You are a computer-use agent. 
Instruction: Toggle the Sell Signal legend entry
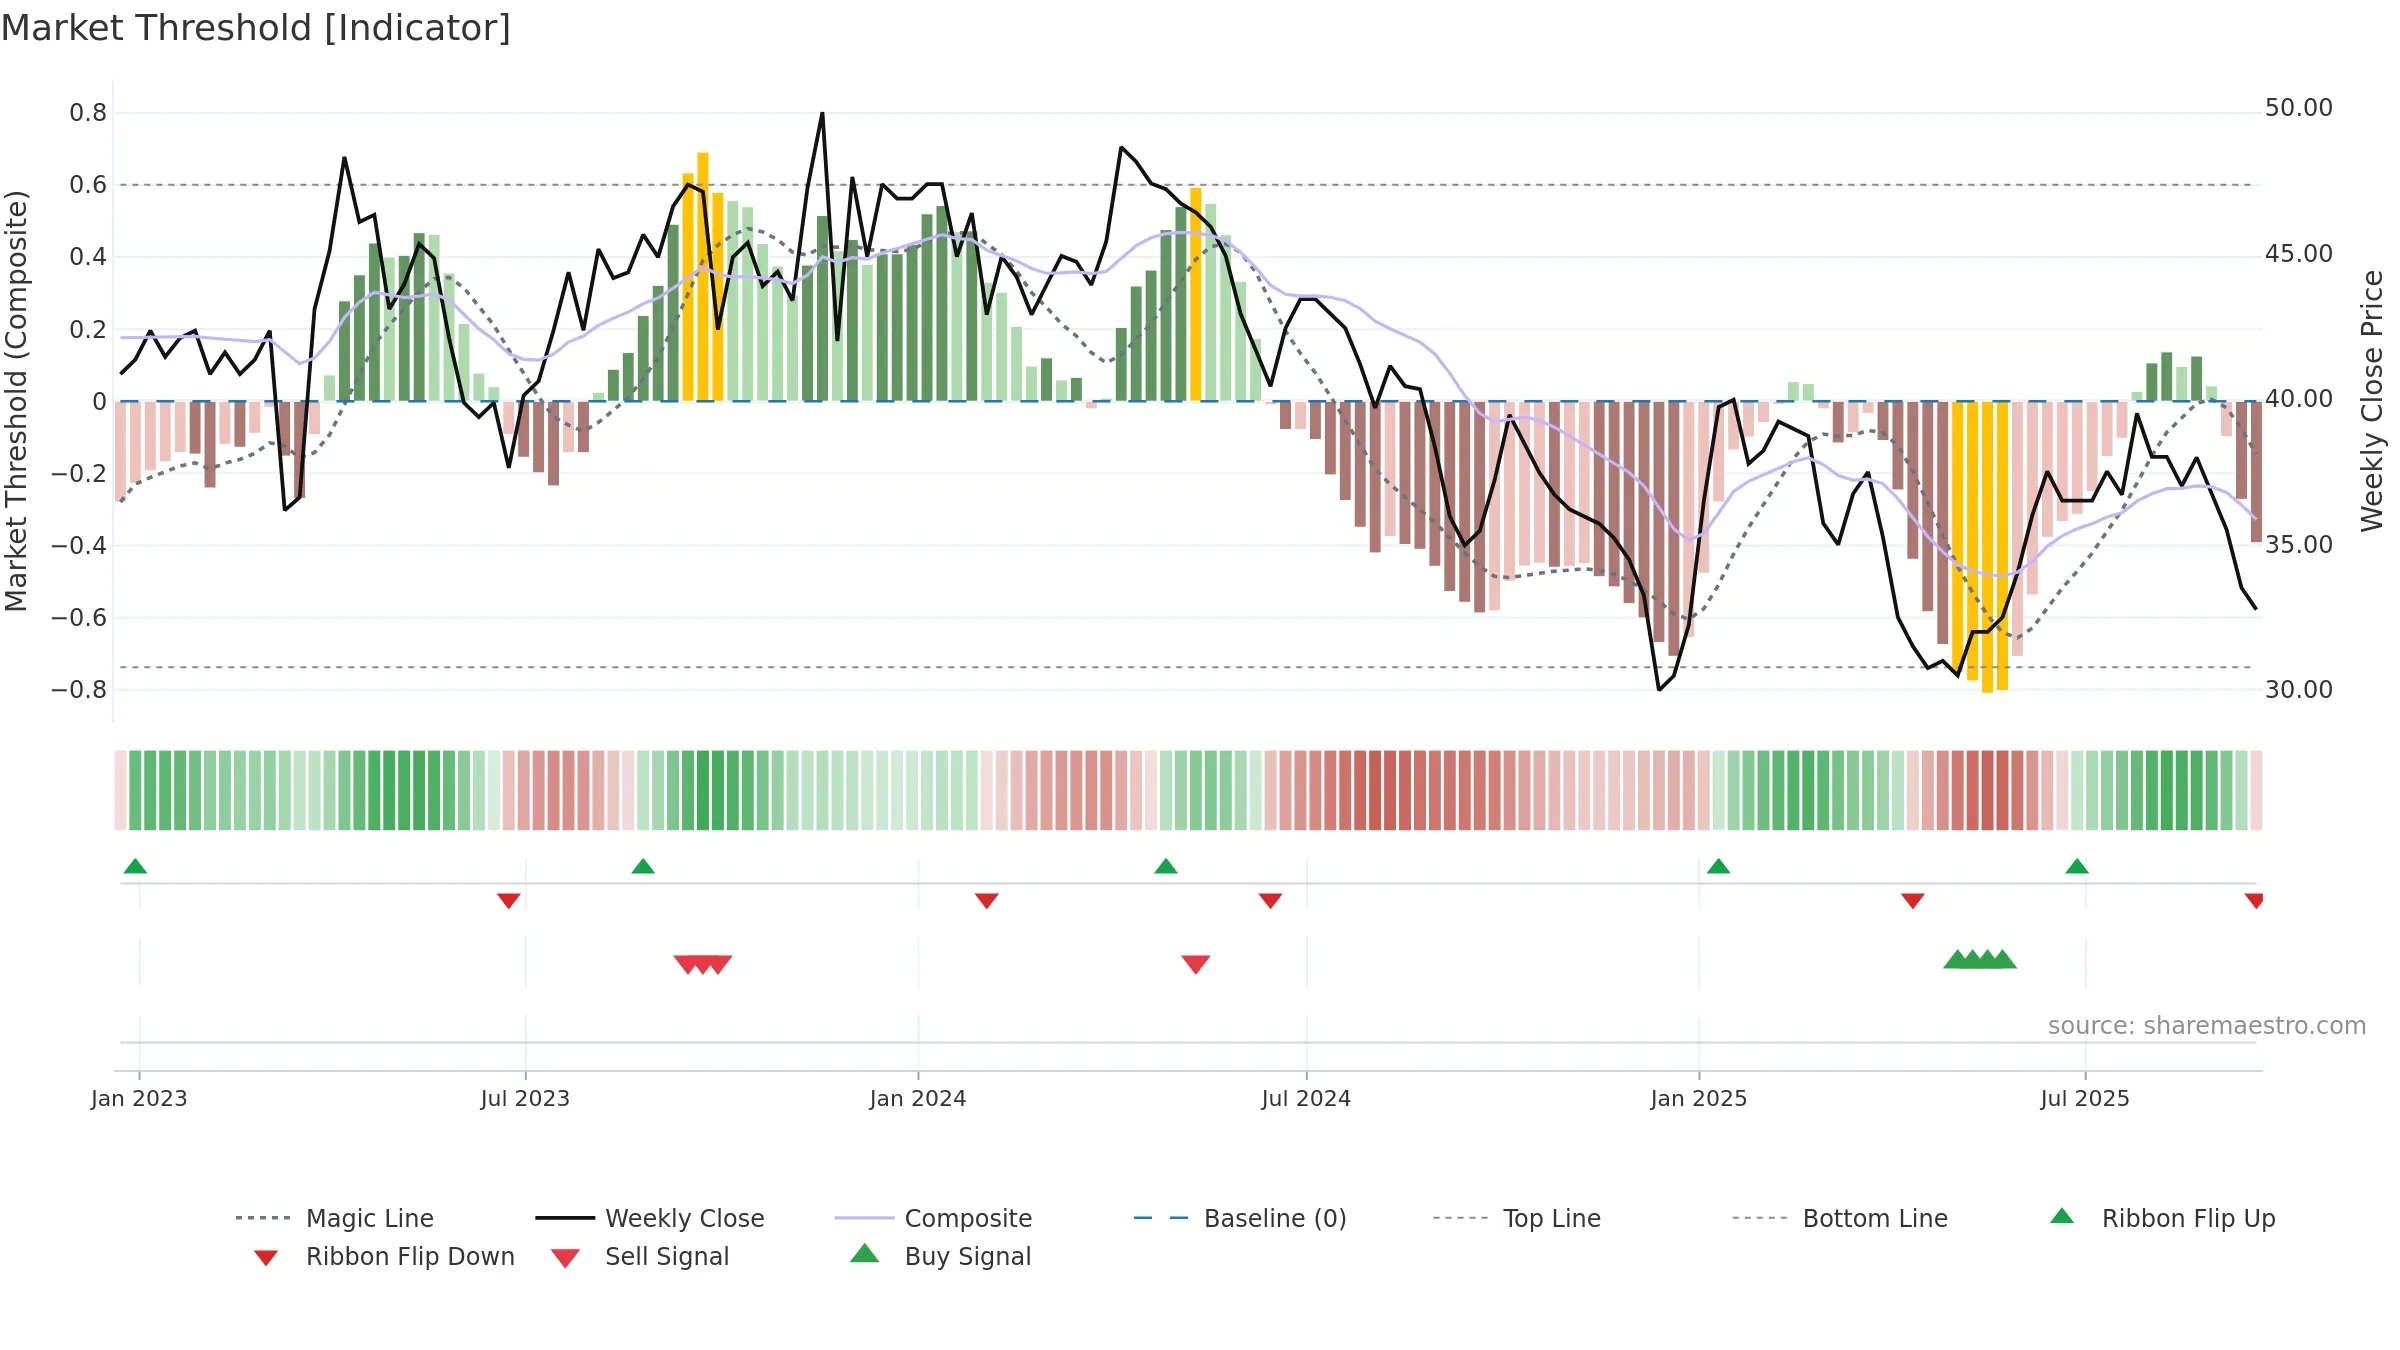pos(640,1256)
